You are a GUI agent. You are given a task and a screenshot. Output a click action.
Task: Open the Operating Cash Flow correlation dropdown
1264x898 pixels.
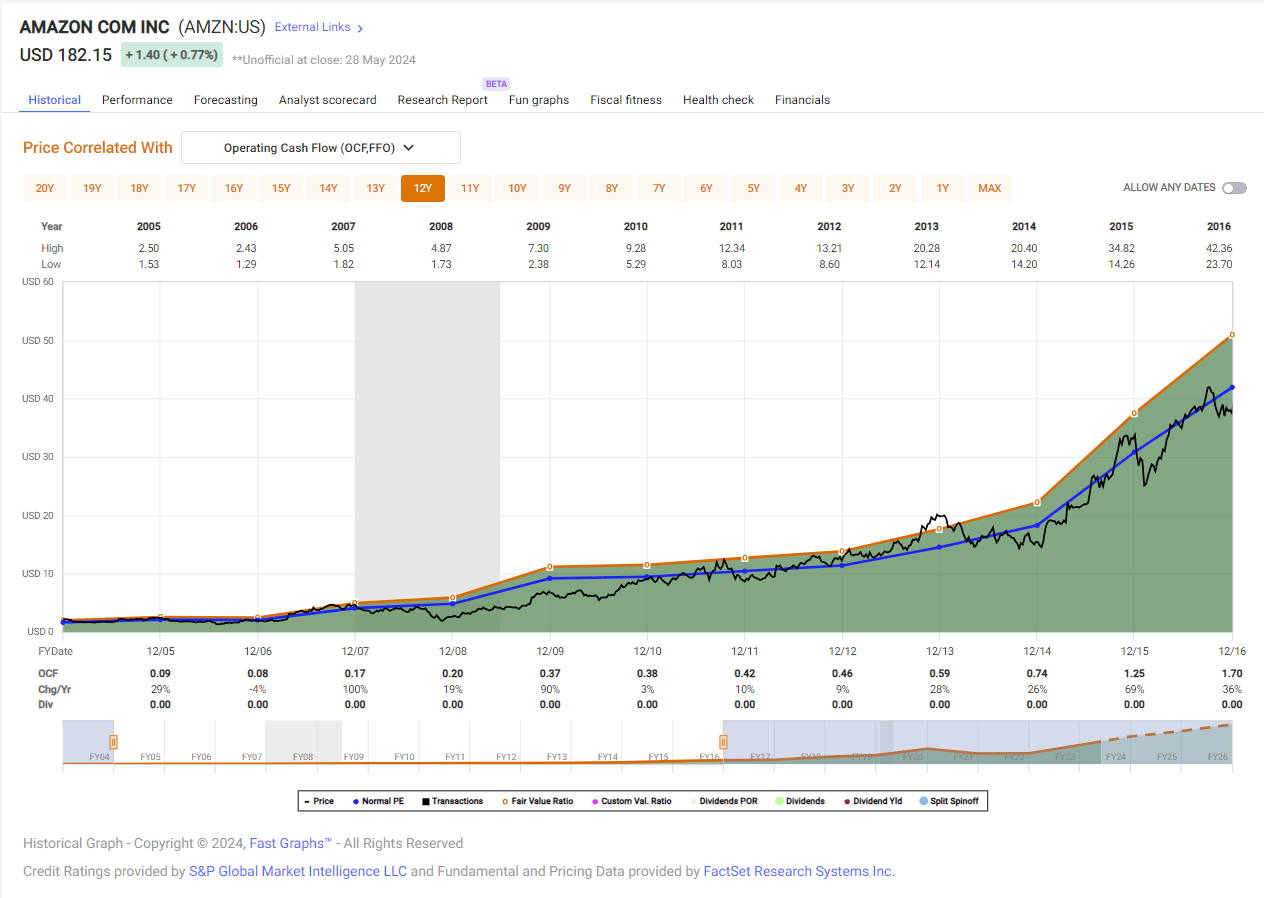320,148
